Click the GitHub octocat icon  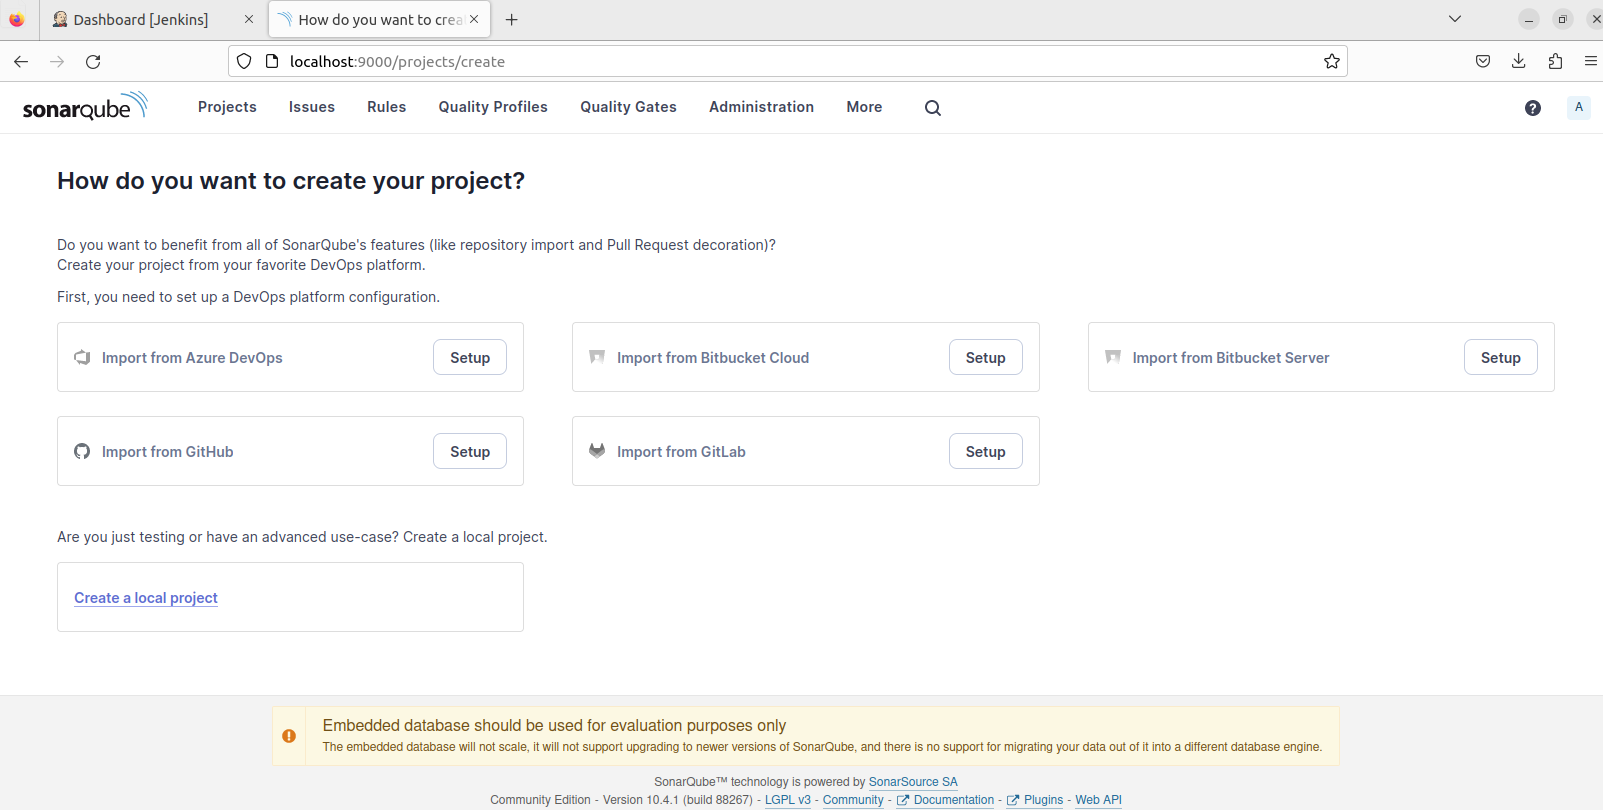pyautogui.click(x=82, y=451)
